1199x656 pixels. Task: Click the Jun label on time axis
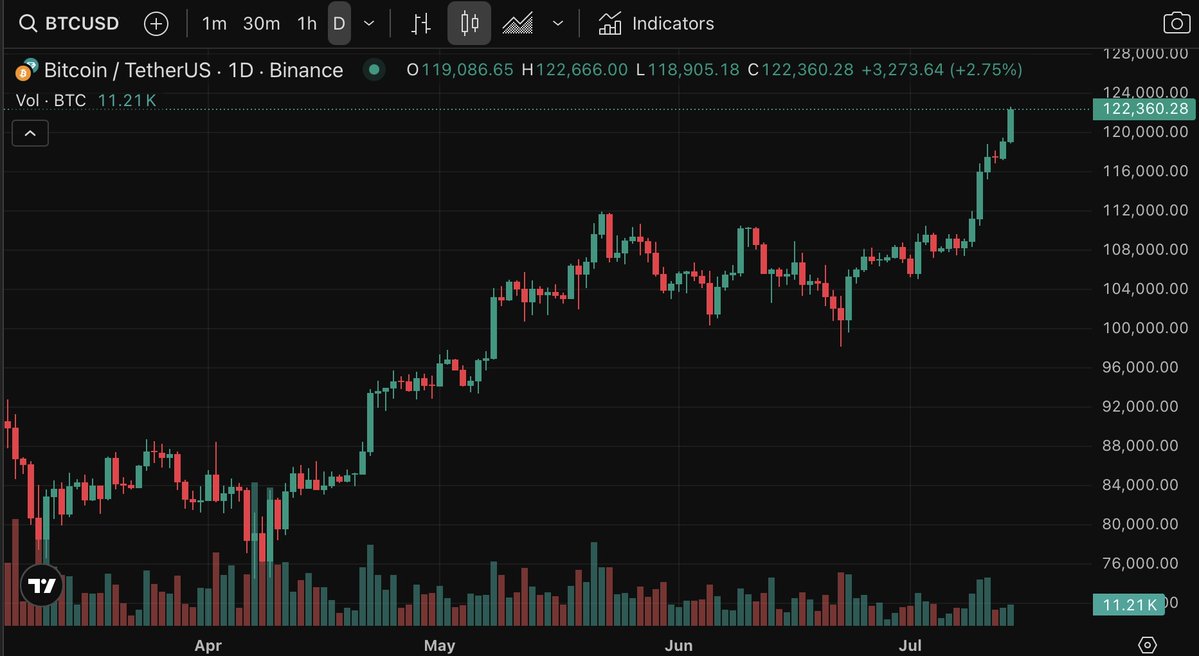coord(678,645)
